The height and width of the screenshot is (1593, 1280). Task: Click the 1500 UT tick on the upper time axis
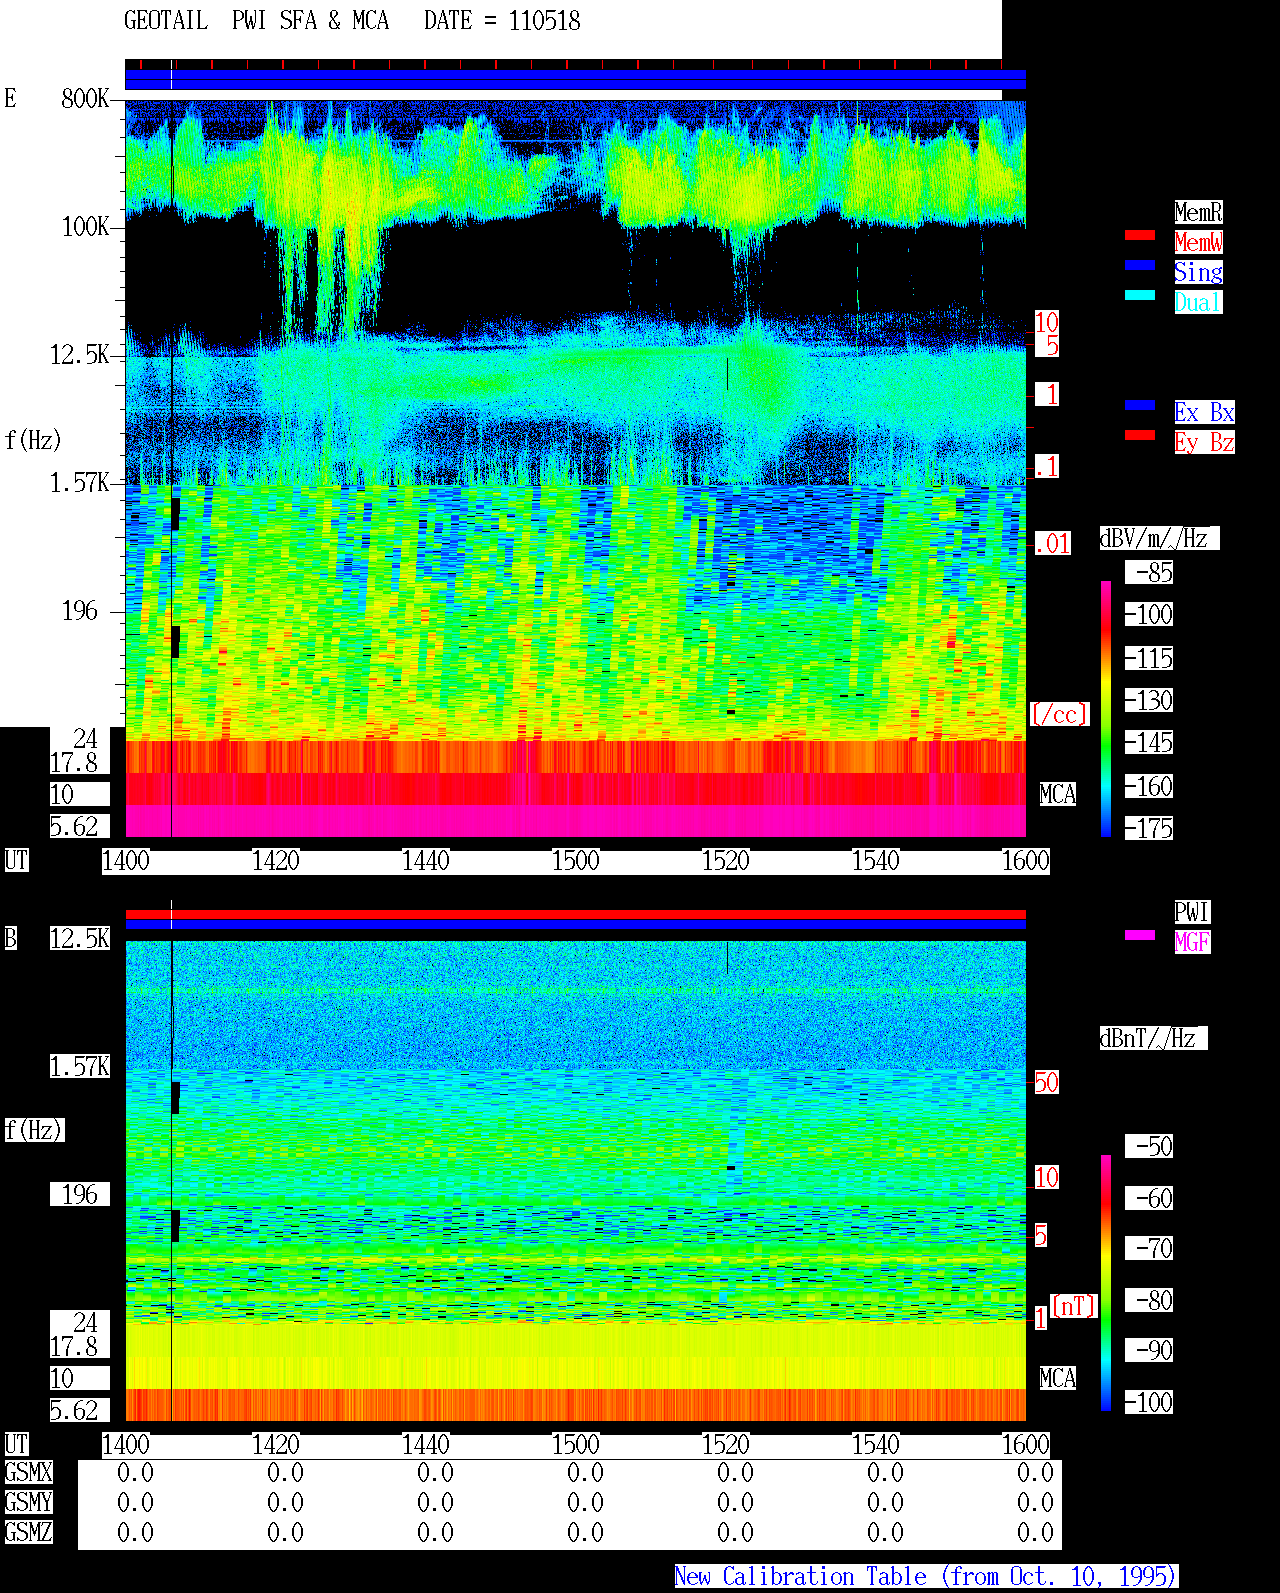tap(576, 861)
